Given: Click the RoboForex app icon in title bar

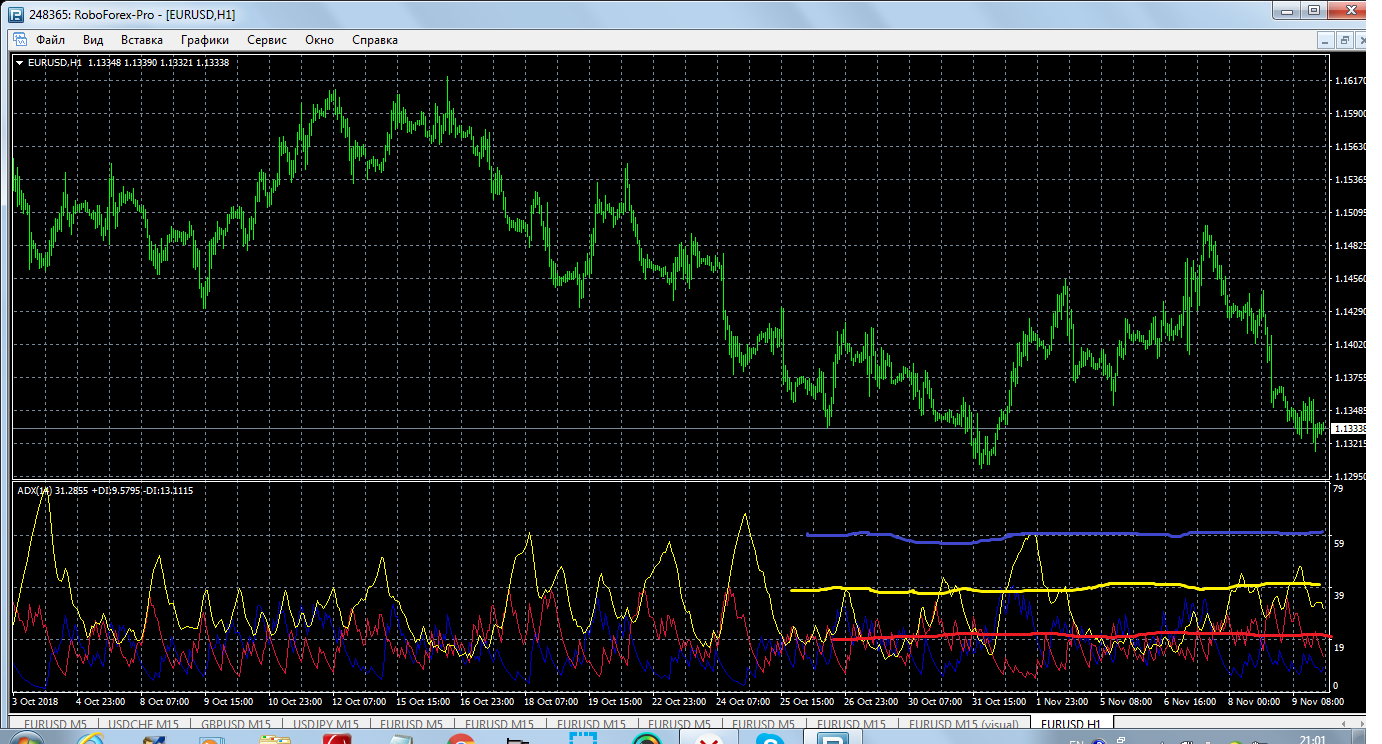Looking at the screenshot, I should coord(15,14).
